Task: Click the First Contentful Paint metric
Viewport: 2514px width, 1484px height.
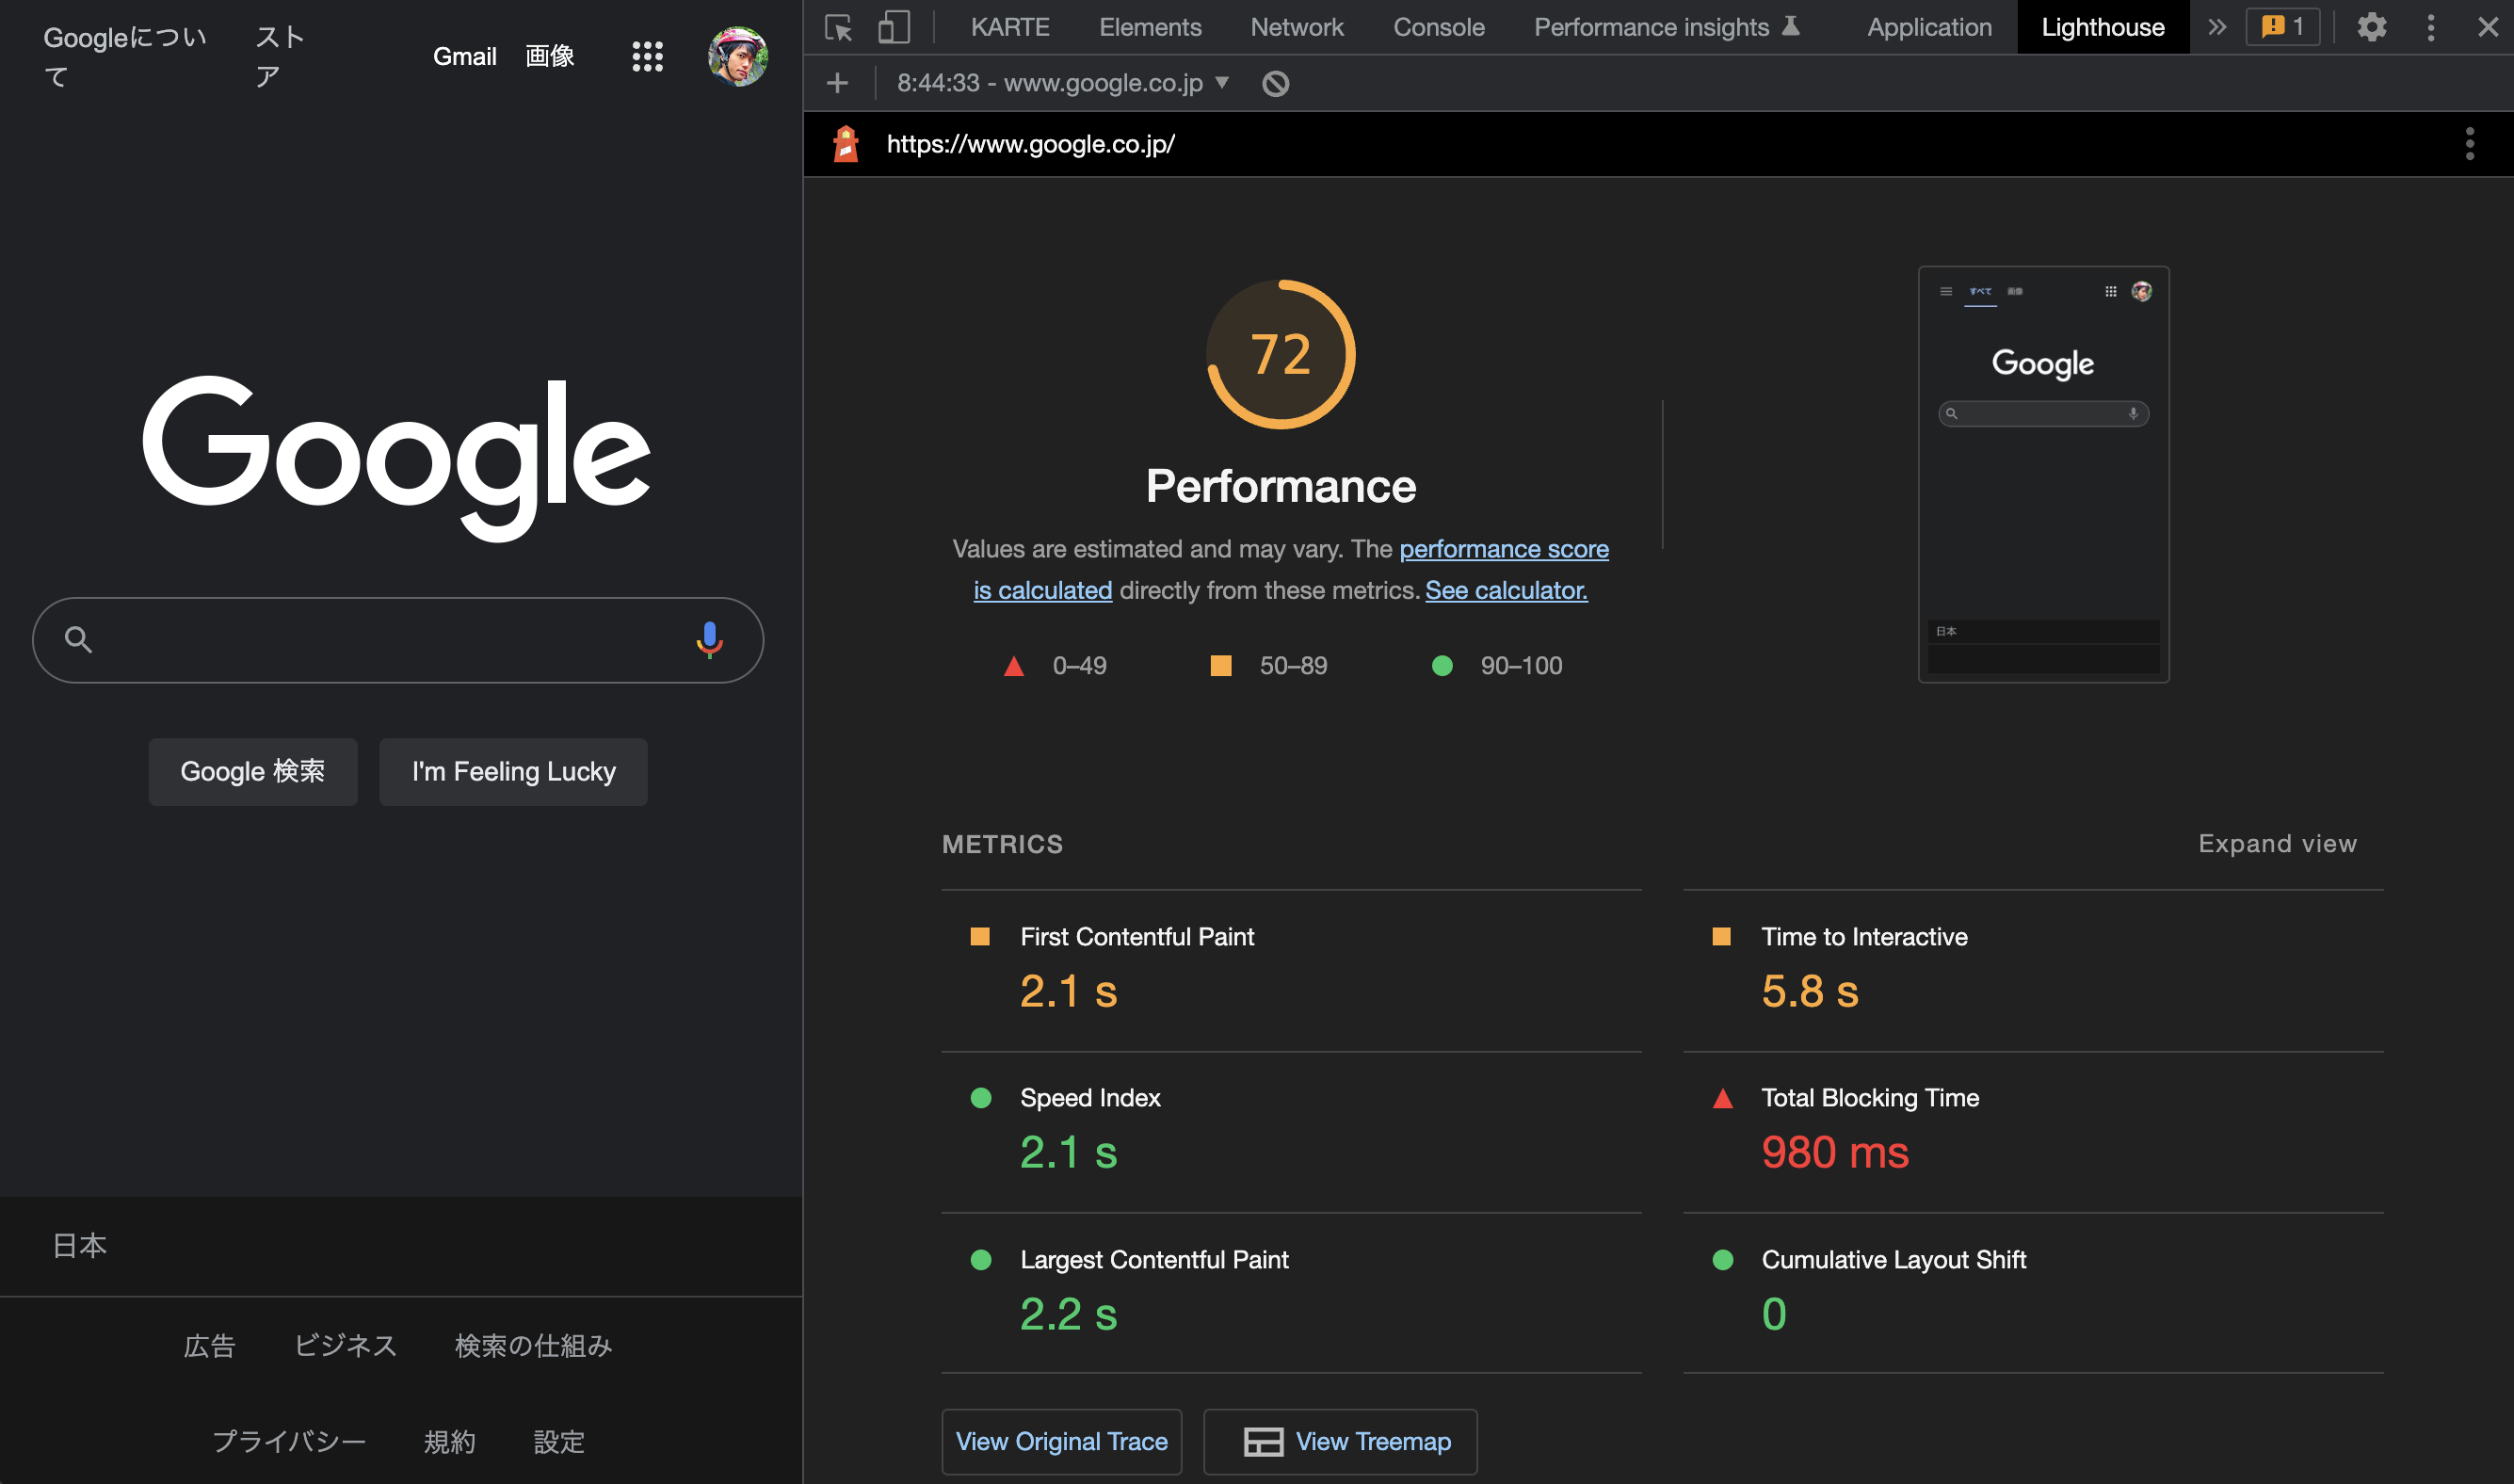Action: tap(1291, 970)
